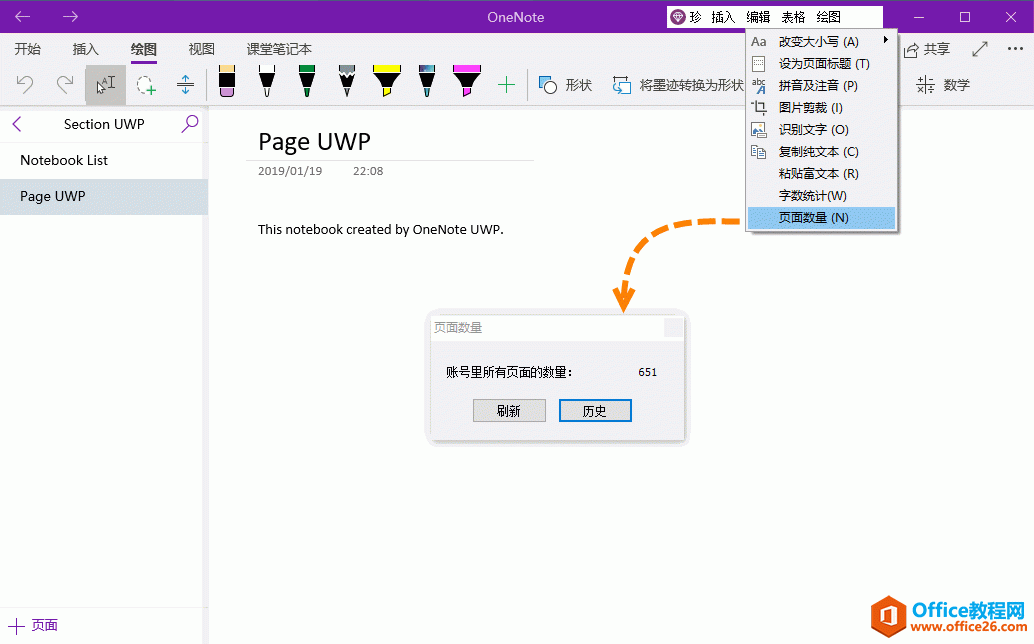Open the 数学 math assistant
Screen dimensions: 1034x644
tap(941, 85)
